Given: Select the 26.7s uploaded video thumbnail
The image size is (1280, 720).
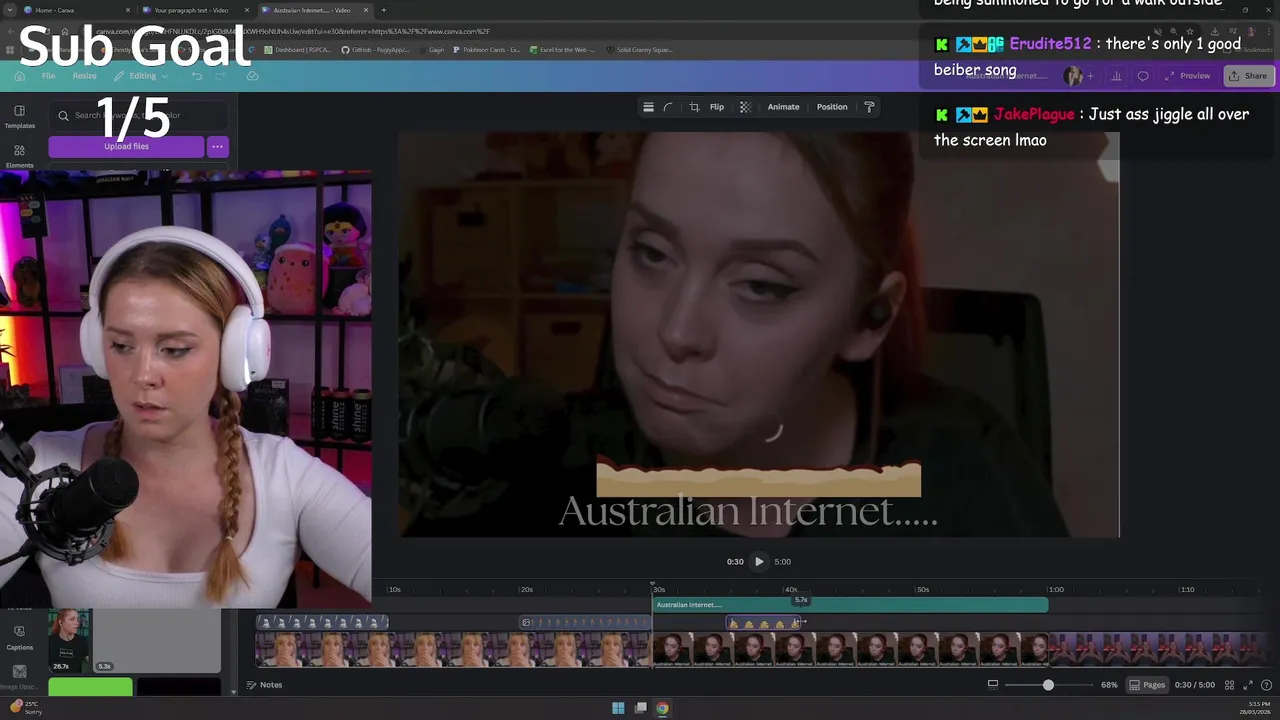Looking at the screenshot, I should 69,641.
